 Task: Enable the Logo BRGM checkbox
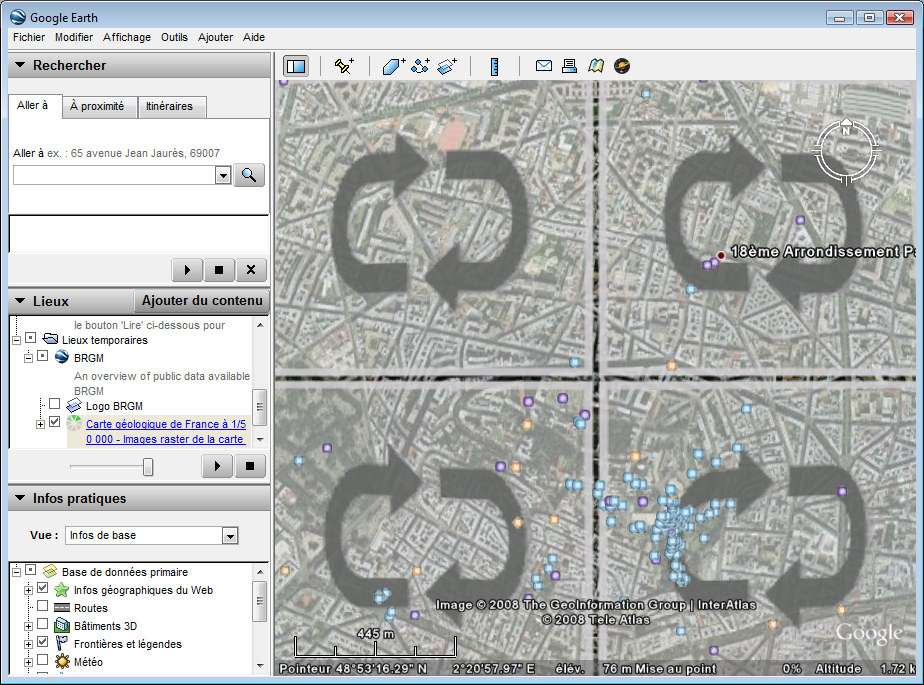point(54,404)
